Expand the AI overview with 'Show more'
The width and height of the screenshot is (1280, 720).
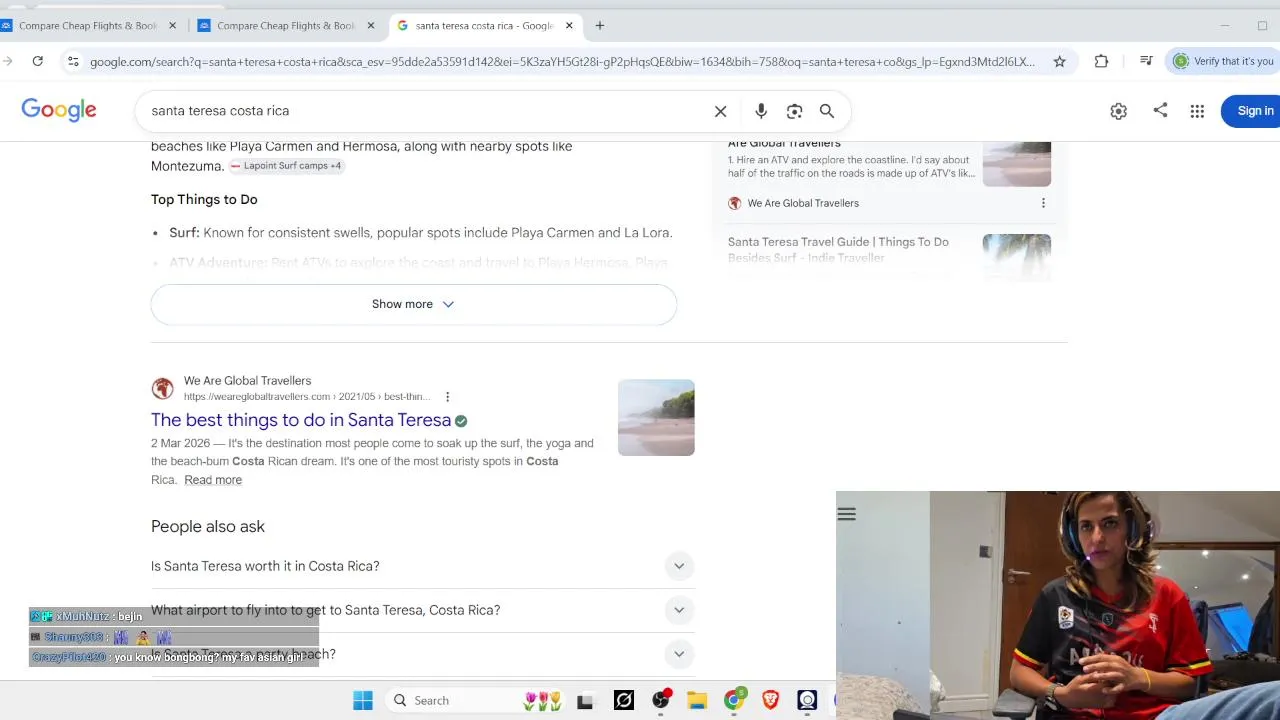pyautogui.click(x=414, y=304)
